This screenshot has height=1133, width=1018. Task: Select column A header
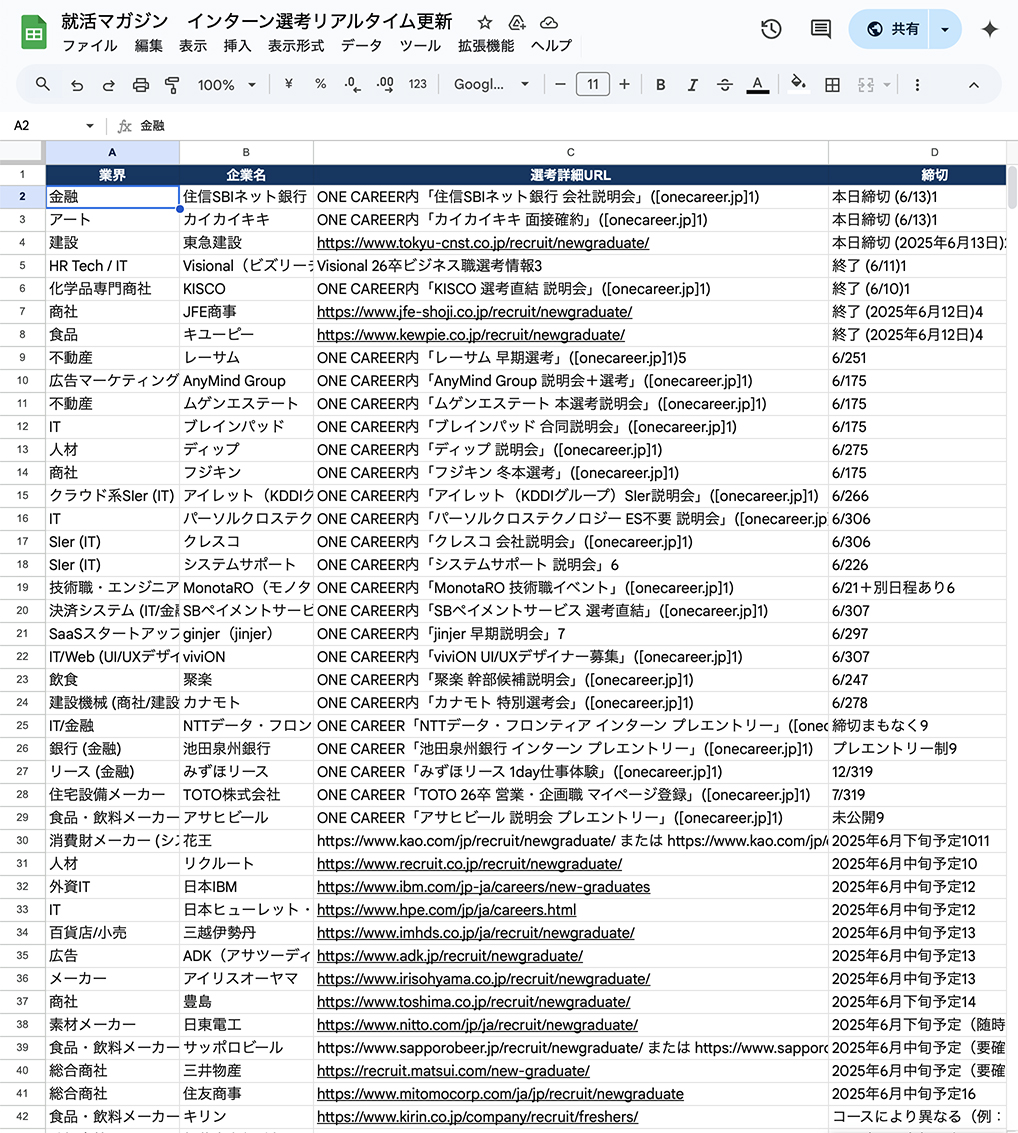112,152
